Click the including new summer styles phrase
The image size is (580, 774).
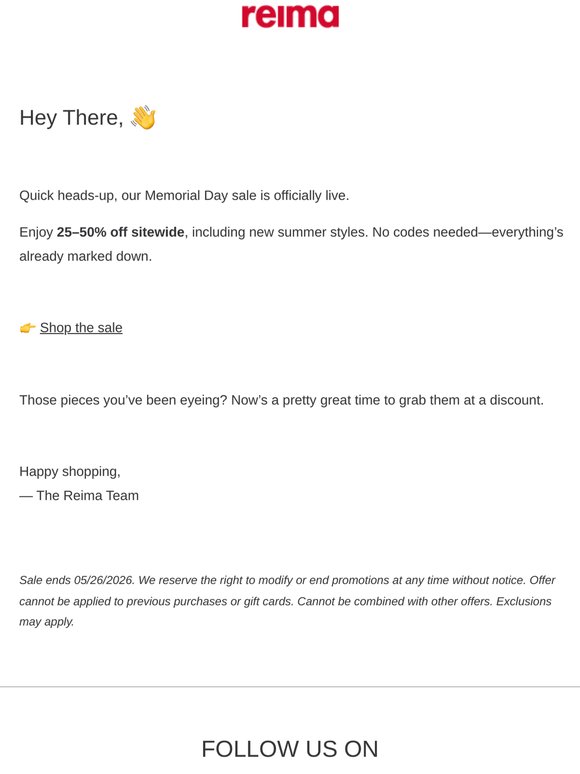click(x=280, y=232)
